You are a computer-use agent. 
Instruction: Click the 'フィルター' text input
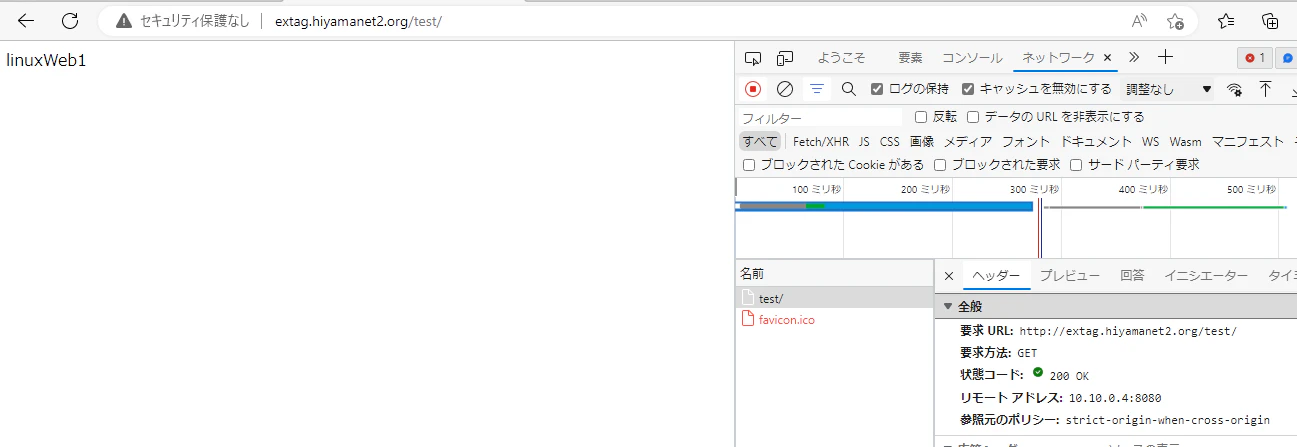820,118
